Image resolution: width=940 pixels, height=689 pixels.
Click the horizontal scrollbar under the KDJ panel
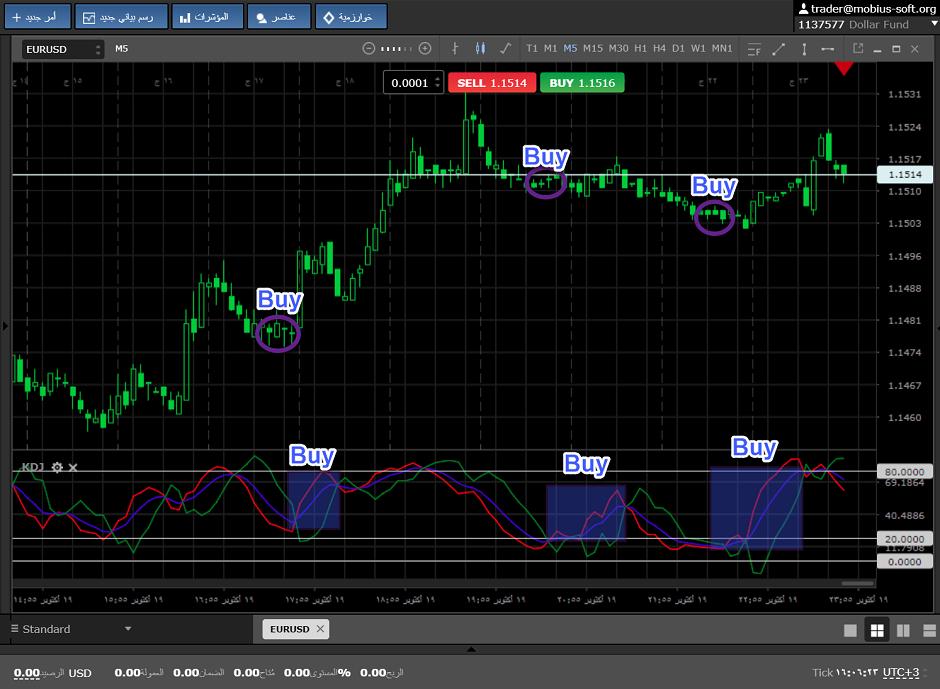(x=857, y=583)
